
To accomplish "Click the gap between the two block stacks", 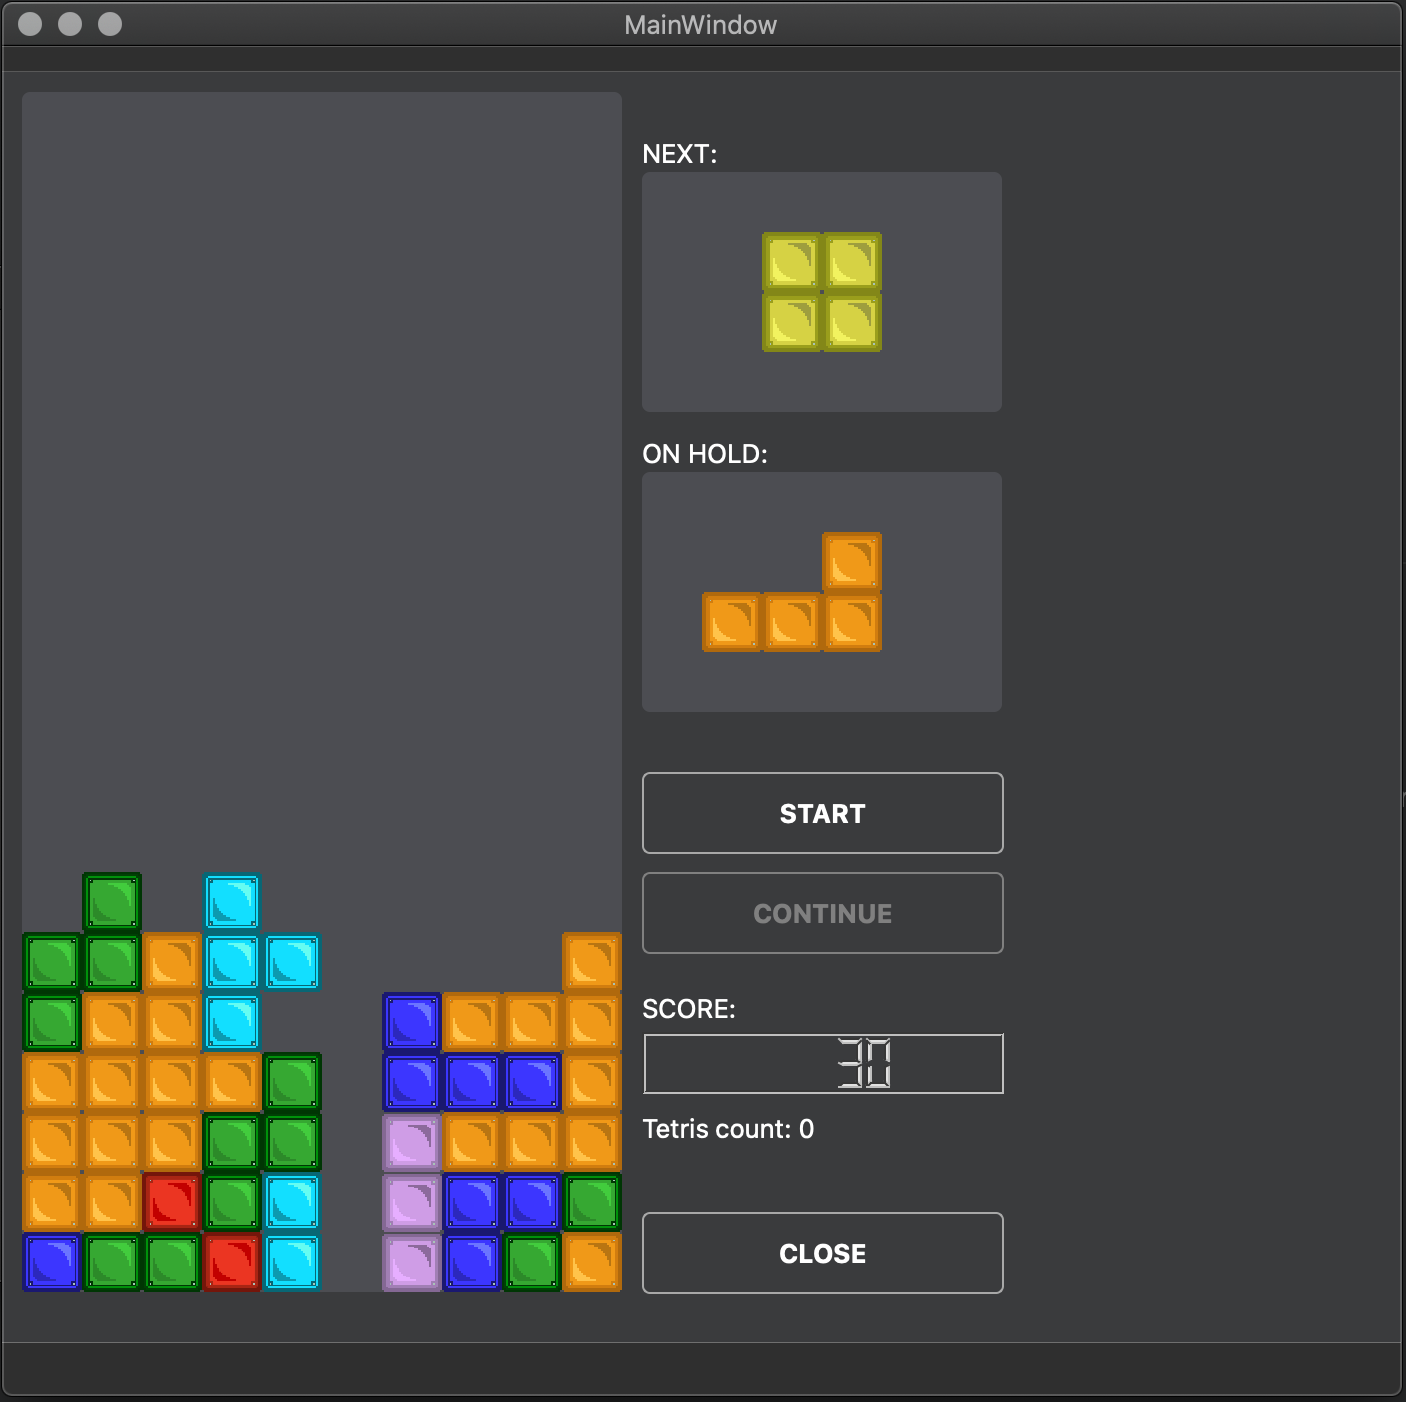I will click(x=350, y=1150).
